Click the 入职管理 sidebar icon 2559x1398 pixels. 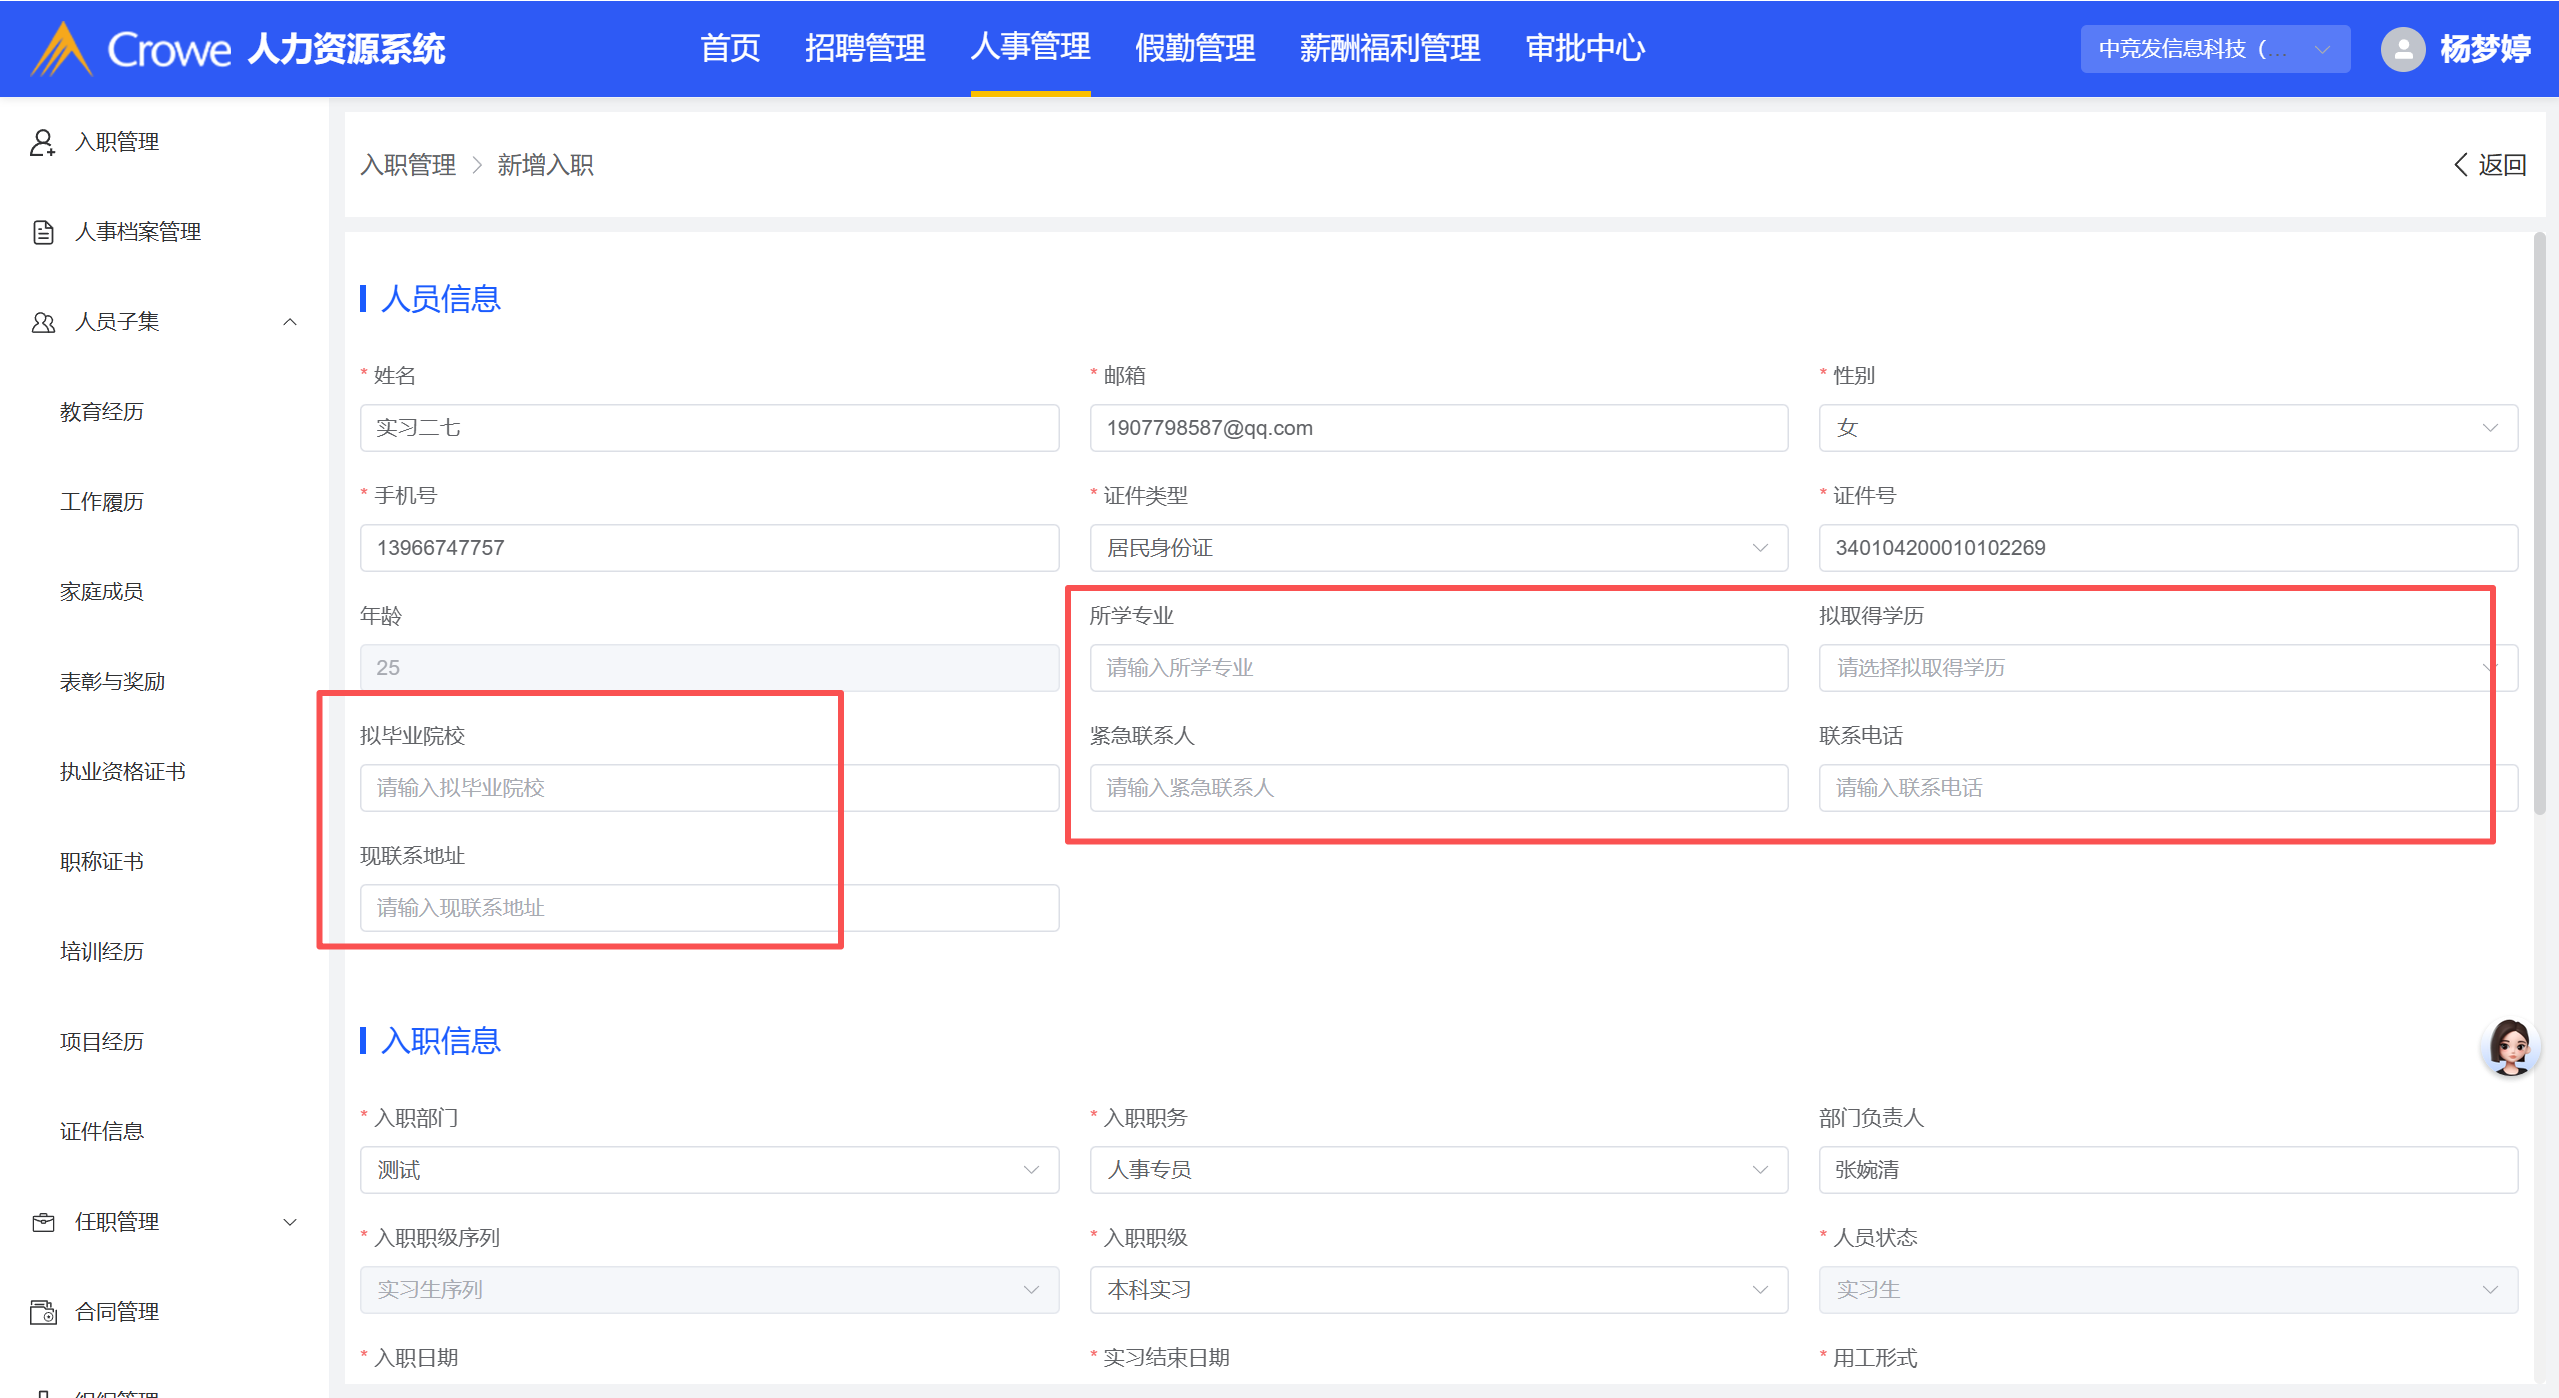[42, 142]
